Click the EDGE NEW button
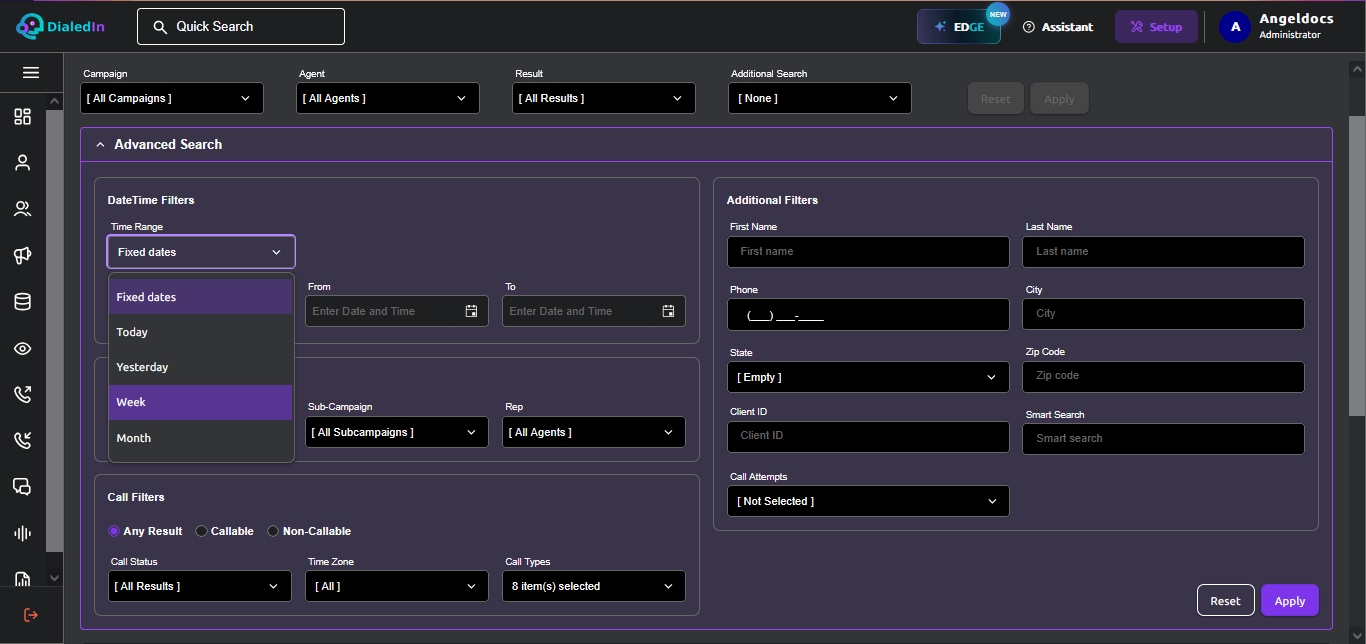Image resolution: width=1366 pixels, height=644 pixels. 959,27
